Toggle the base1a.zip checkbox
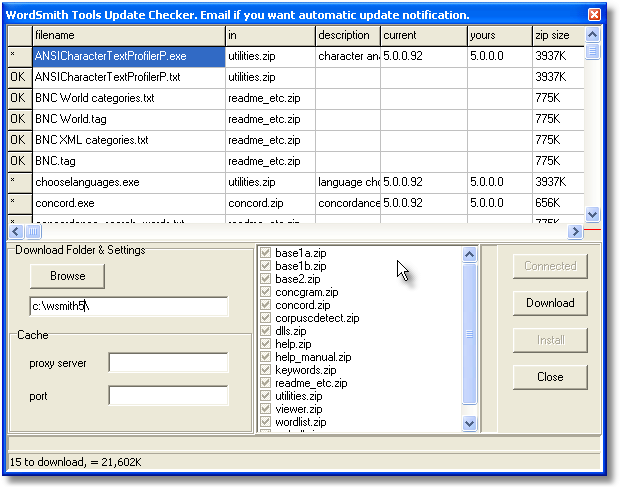 (265, 253)
